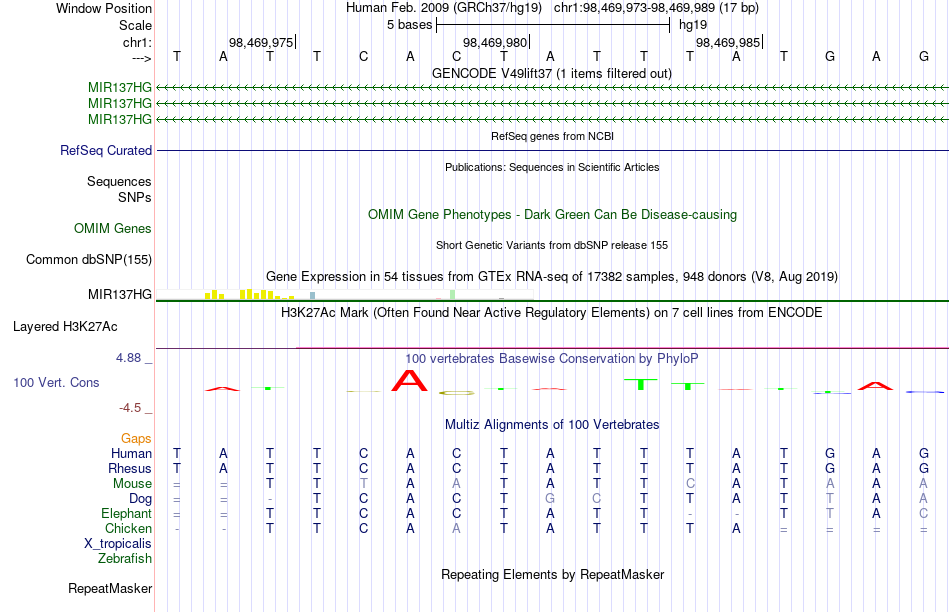950x612 pixels.
Task: Click the 100 Vert. Cons label
Action: (x=56, y=382)
